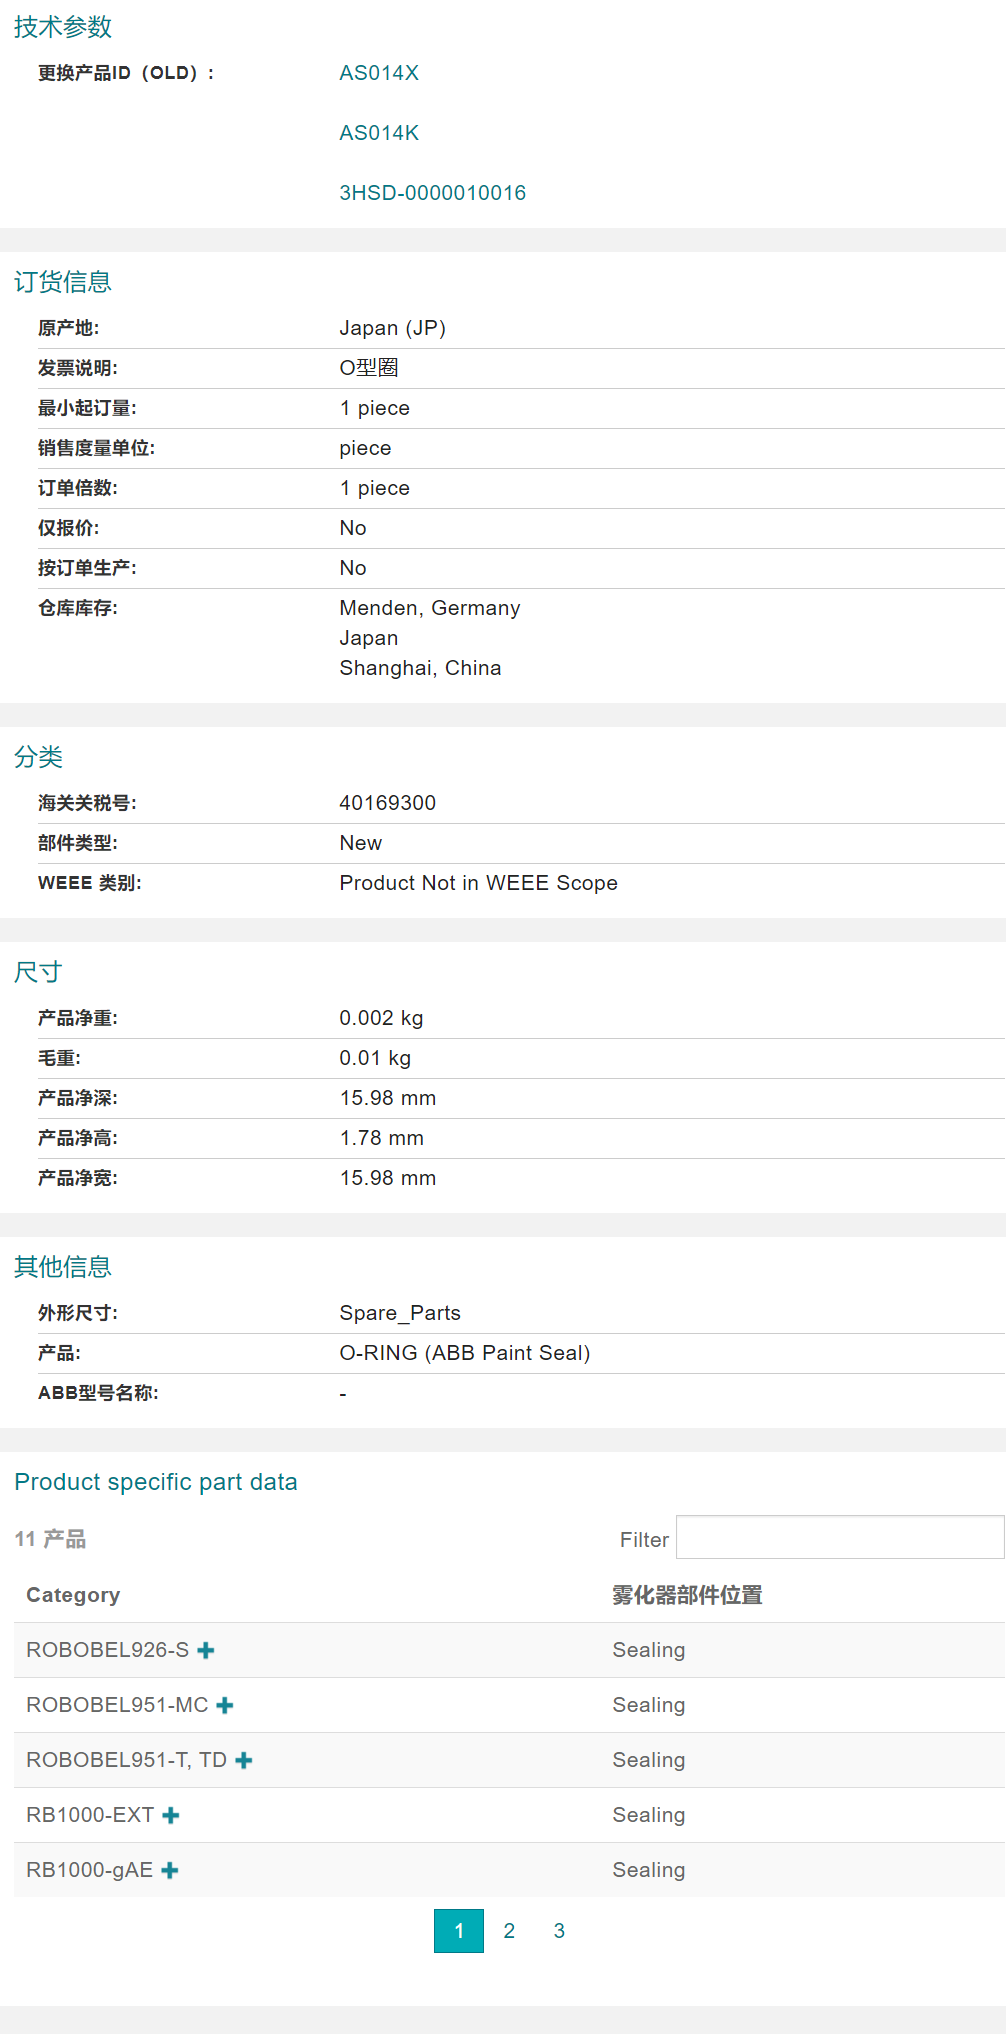Viewport: 1006px width, 2034px height.
Task: Click the 订货信息 section heading
Action: pyautogui.click(x=63, y=282)
